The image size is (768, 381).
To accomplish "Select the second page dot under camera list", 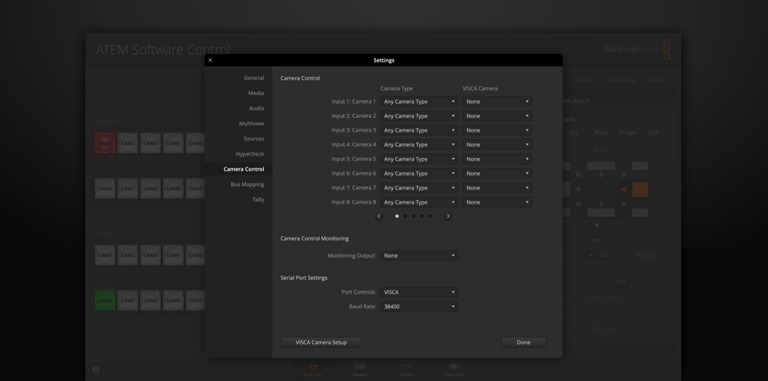I will click(x=405, y=216).
